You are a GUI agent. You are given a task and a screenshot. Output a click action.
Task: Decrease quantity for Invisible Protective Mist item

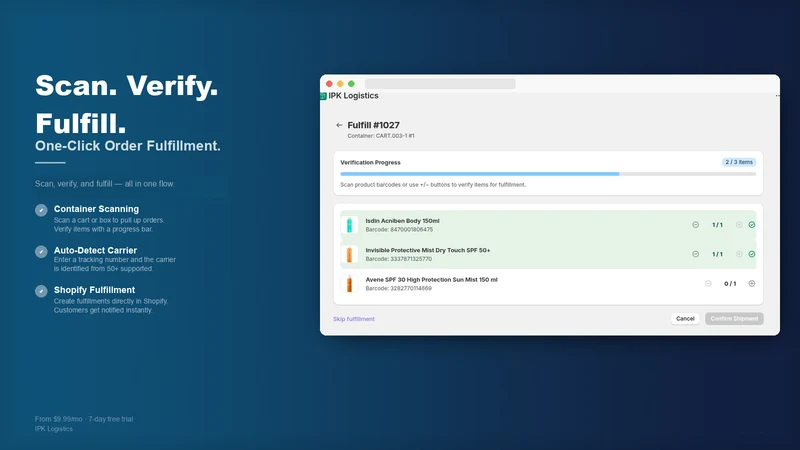[x=695, y=254]
